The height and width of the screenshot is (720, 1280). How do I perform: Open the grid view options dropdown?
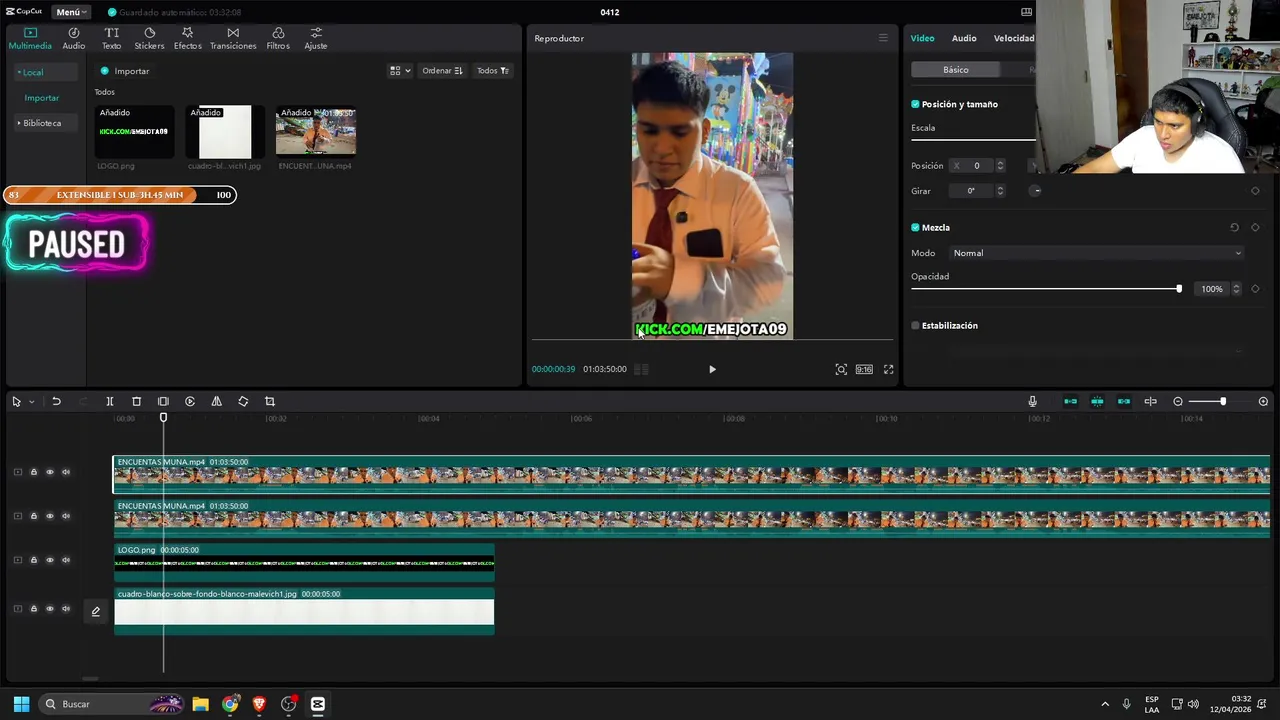(400, 71)
